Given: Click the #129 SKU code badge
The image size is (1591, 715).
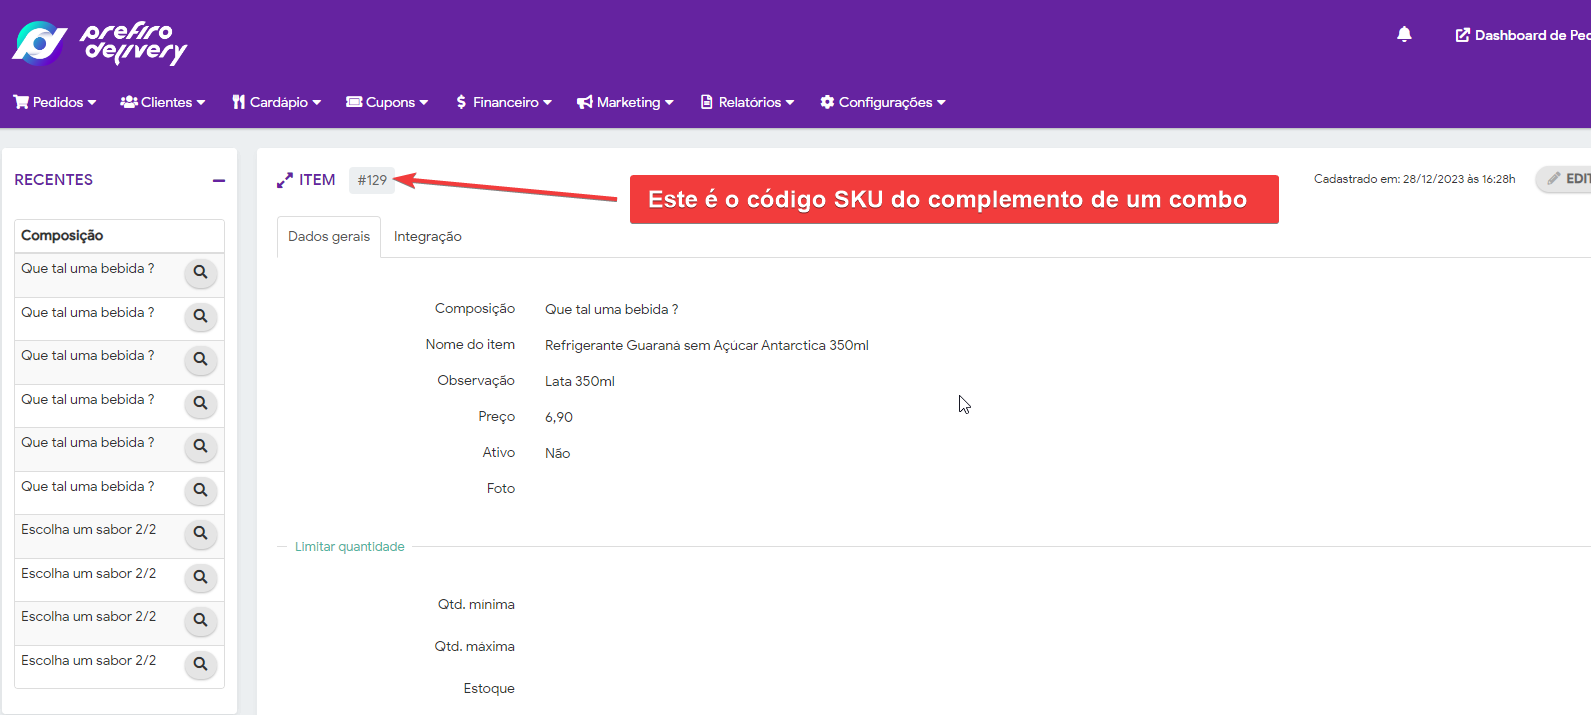Looking at the screenshot, I should click(372, 180).
